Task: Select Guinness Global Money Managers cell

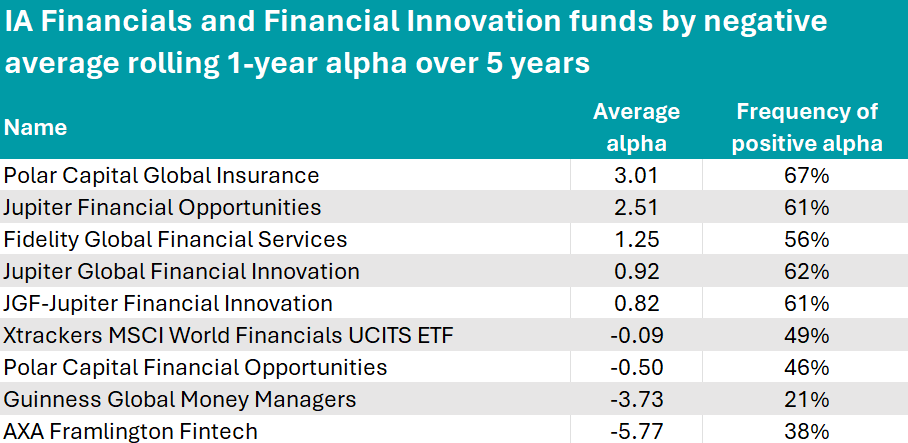Action: (x=180, y=400)
